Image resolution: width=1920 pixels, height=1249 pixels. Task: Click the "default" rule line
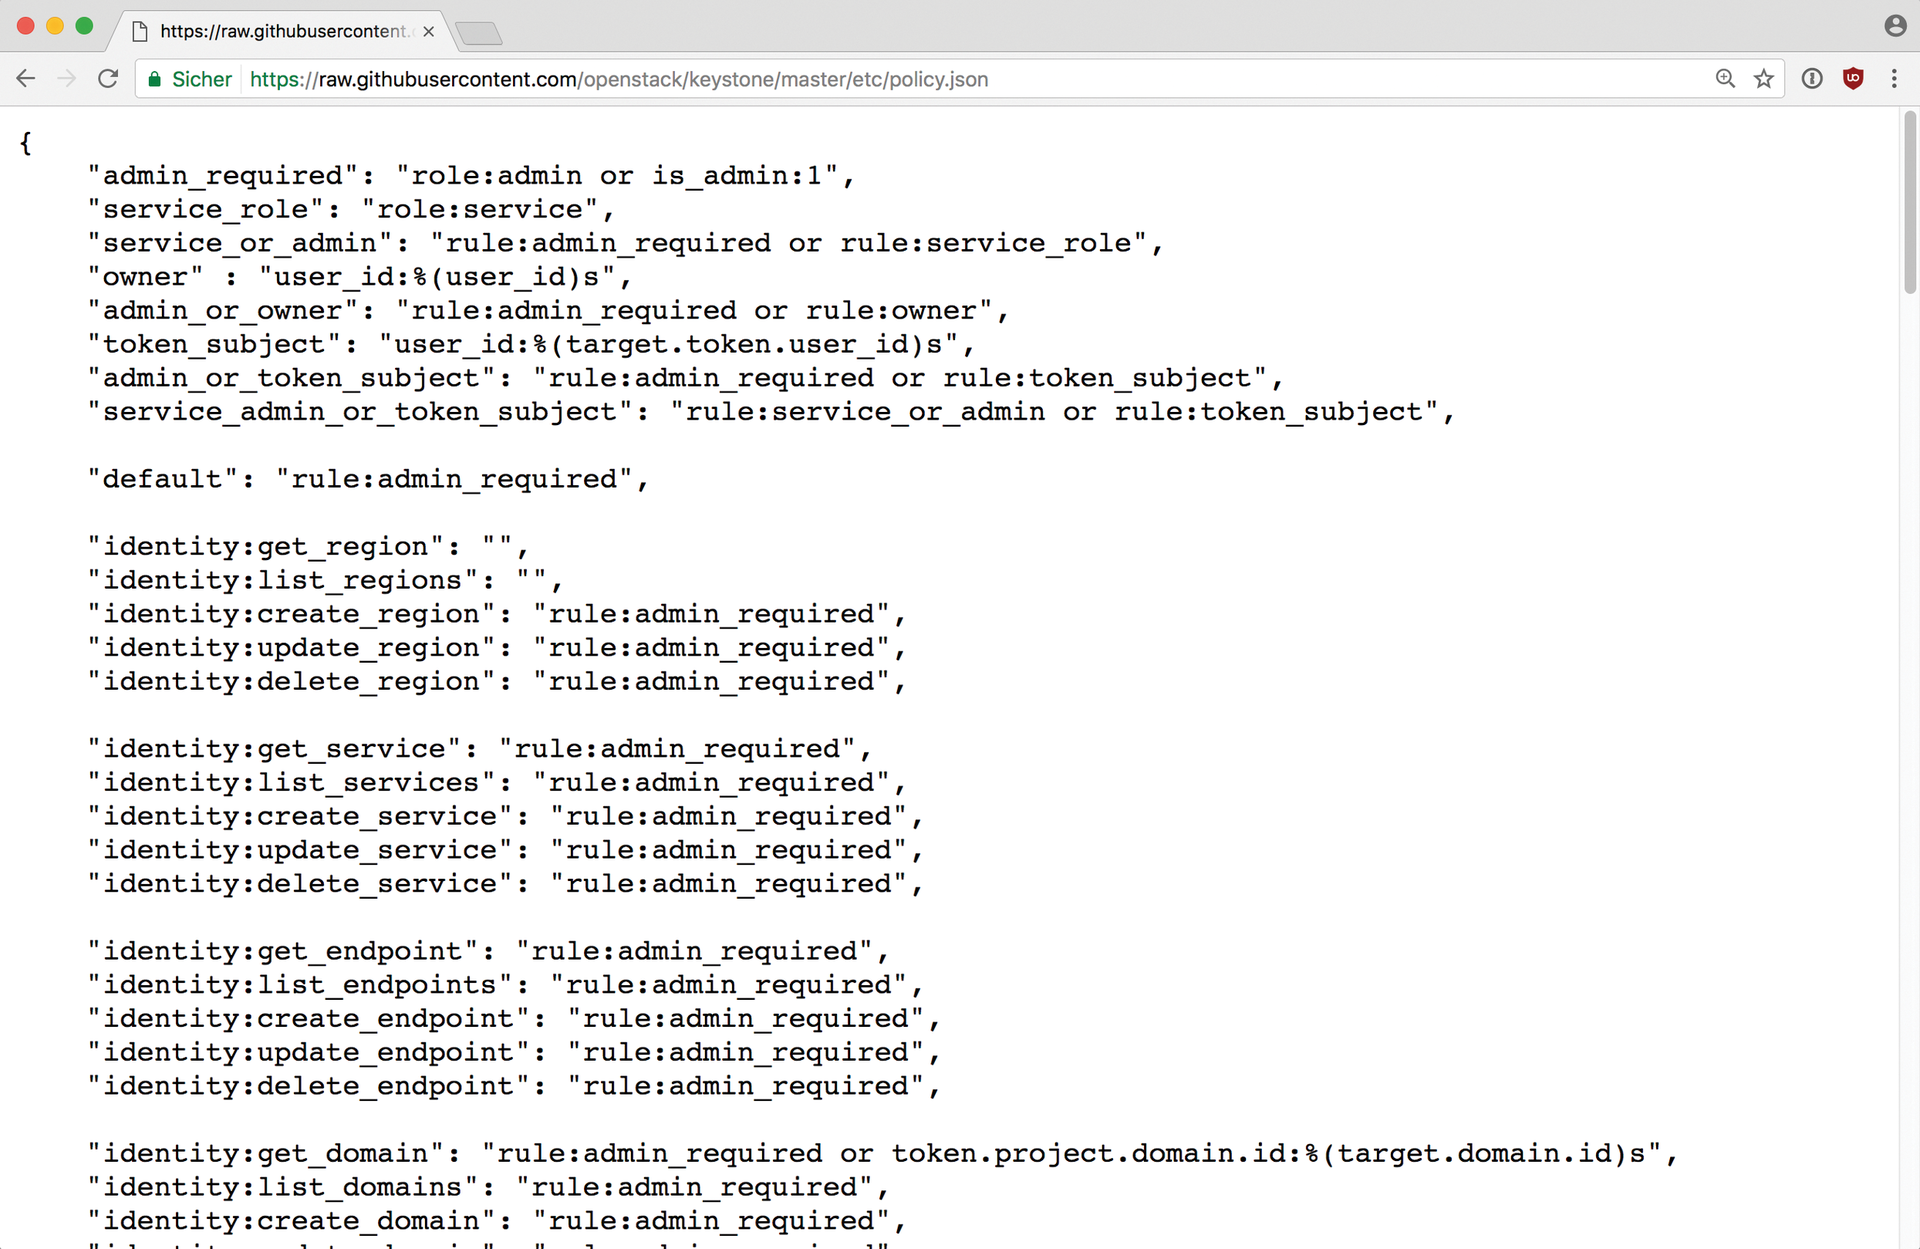(x=368, y=479)
